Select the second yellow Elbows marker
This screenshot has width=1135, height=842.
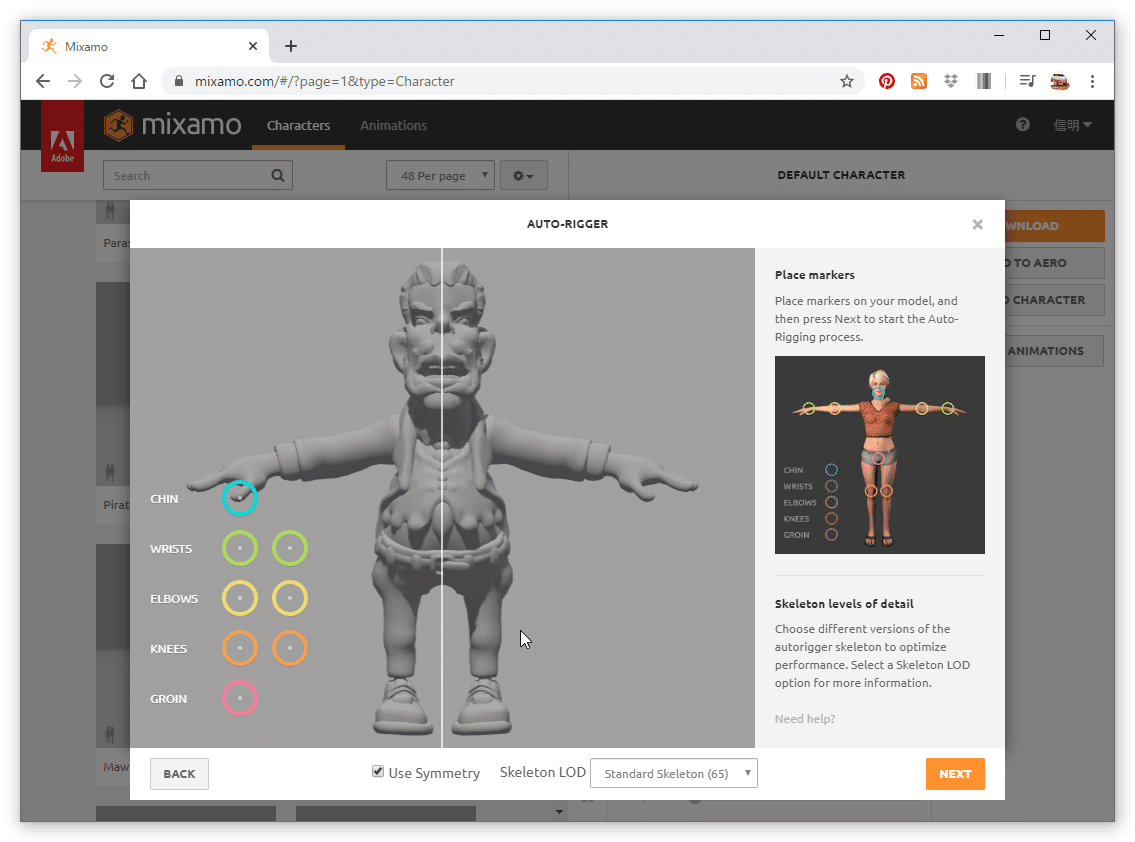pyautogui.click(x=290, y=598)
